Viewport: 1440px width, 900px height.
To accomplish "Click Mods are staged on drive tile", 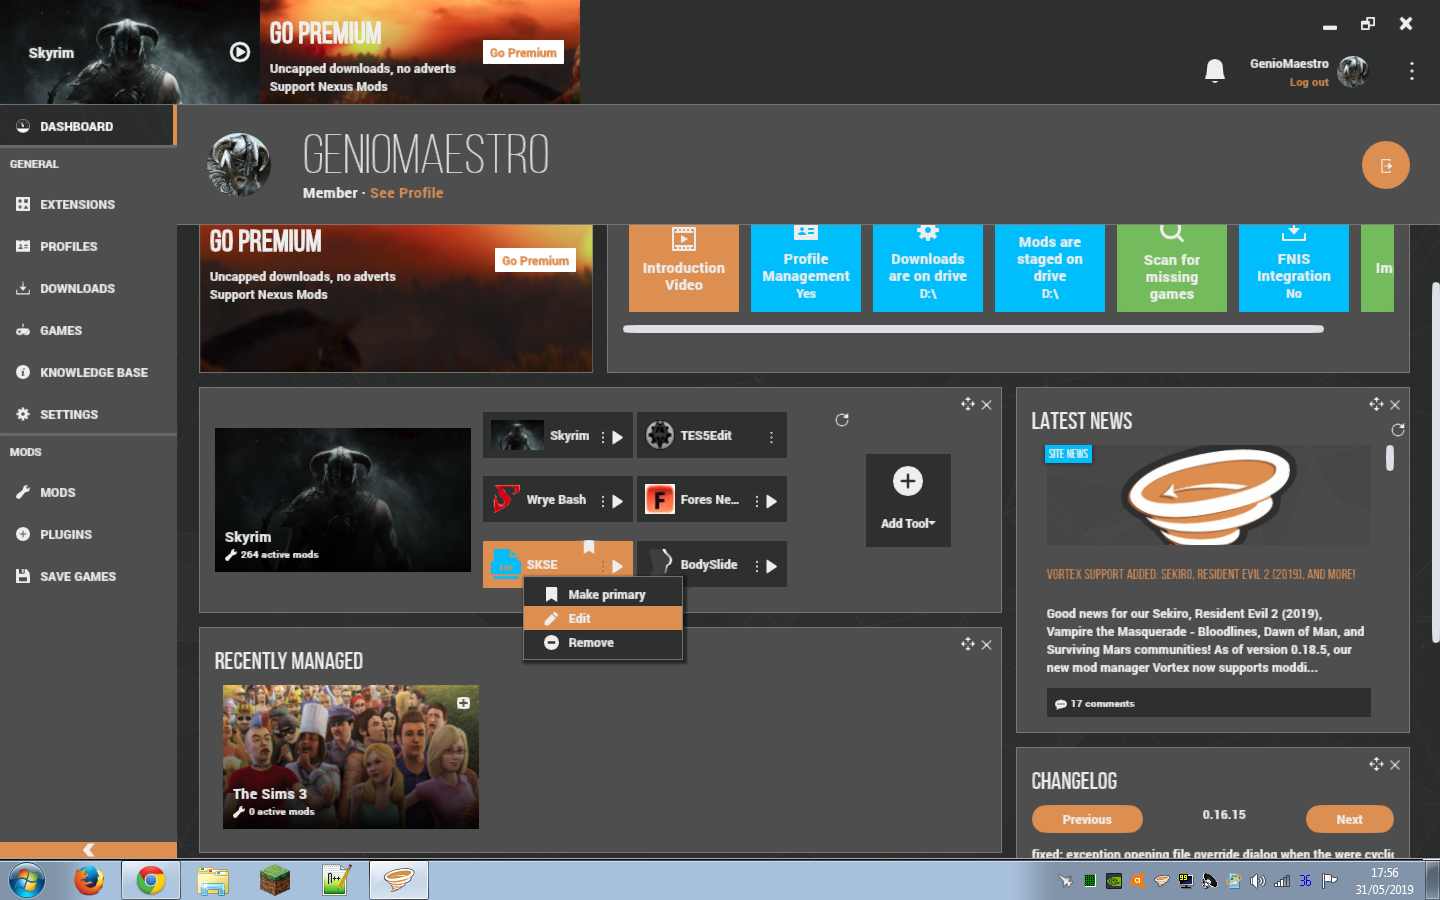I will [x=1050, y=268].
